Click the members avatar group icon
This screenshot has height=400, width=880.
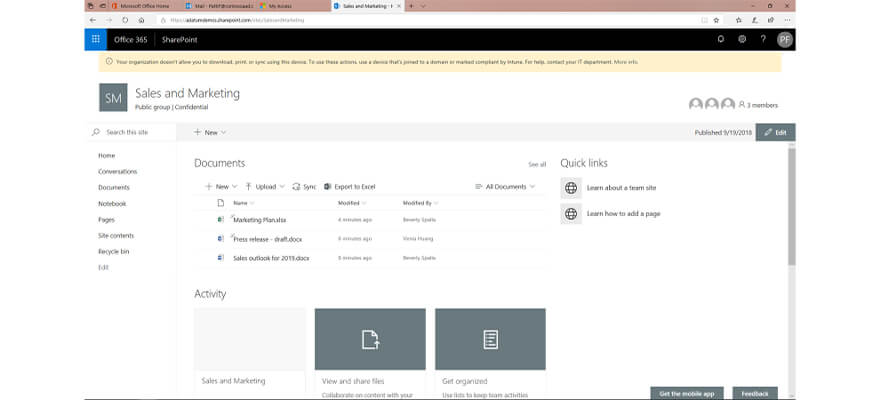click(x=712, y=104)
